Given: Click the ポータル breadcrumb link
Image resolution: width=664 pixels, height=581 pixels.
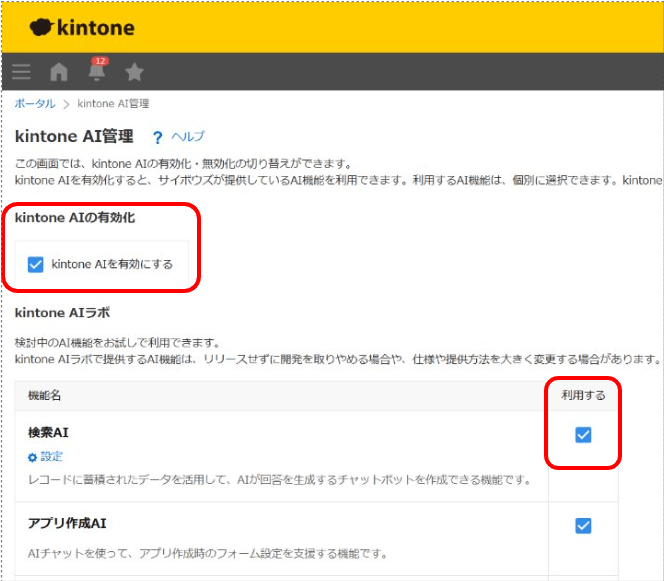Looking at the screenshot, I should point(35,104).
